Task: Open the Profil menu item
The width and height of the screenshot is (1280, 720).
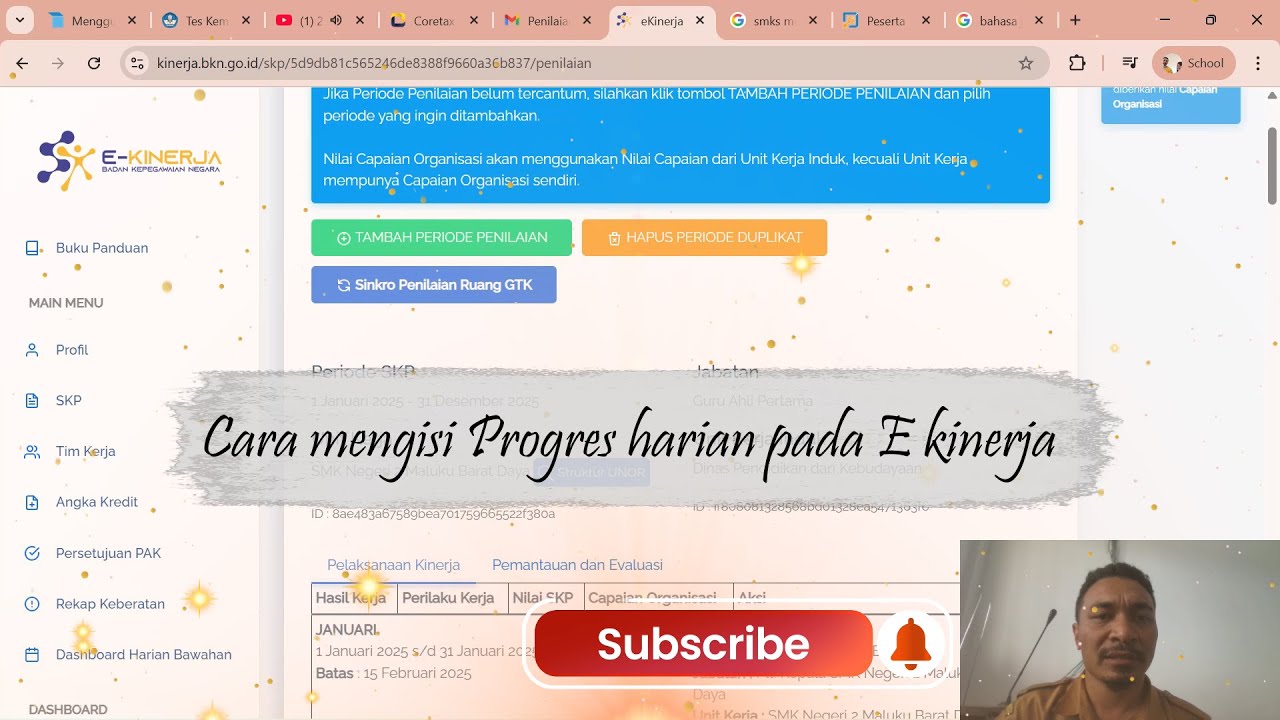Action: coord(72,350)
